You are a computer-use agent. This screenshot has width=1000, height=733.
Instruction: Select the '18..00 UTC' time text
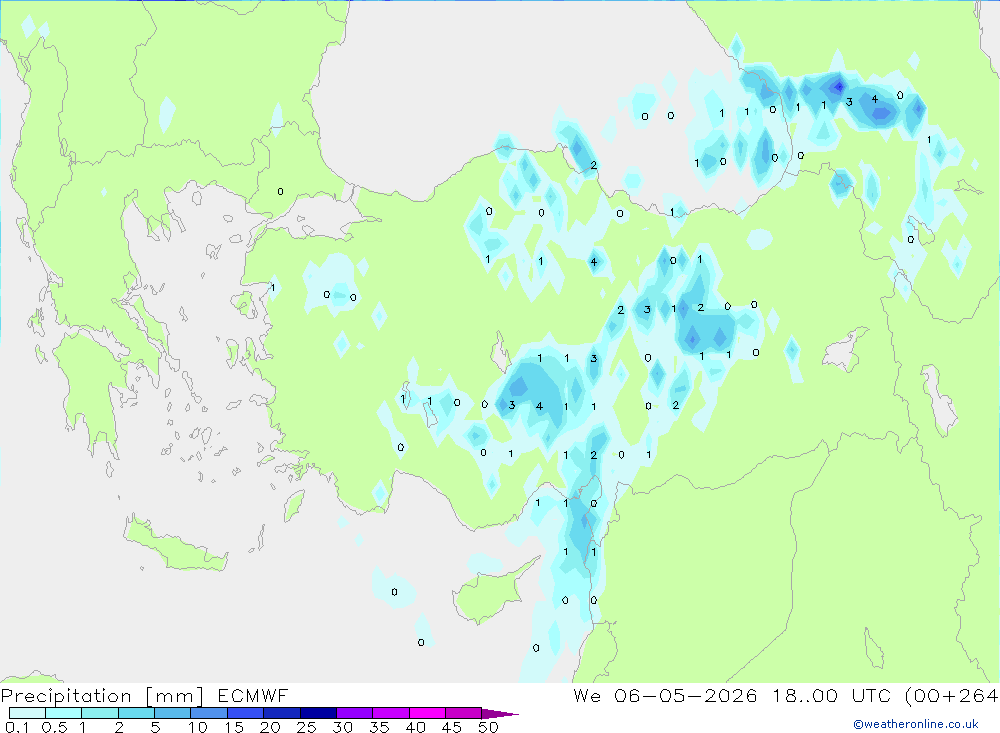832,695
